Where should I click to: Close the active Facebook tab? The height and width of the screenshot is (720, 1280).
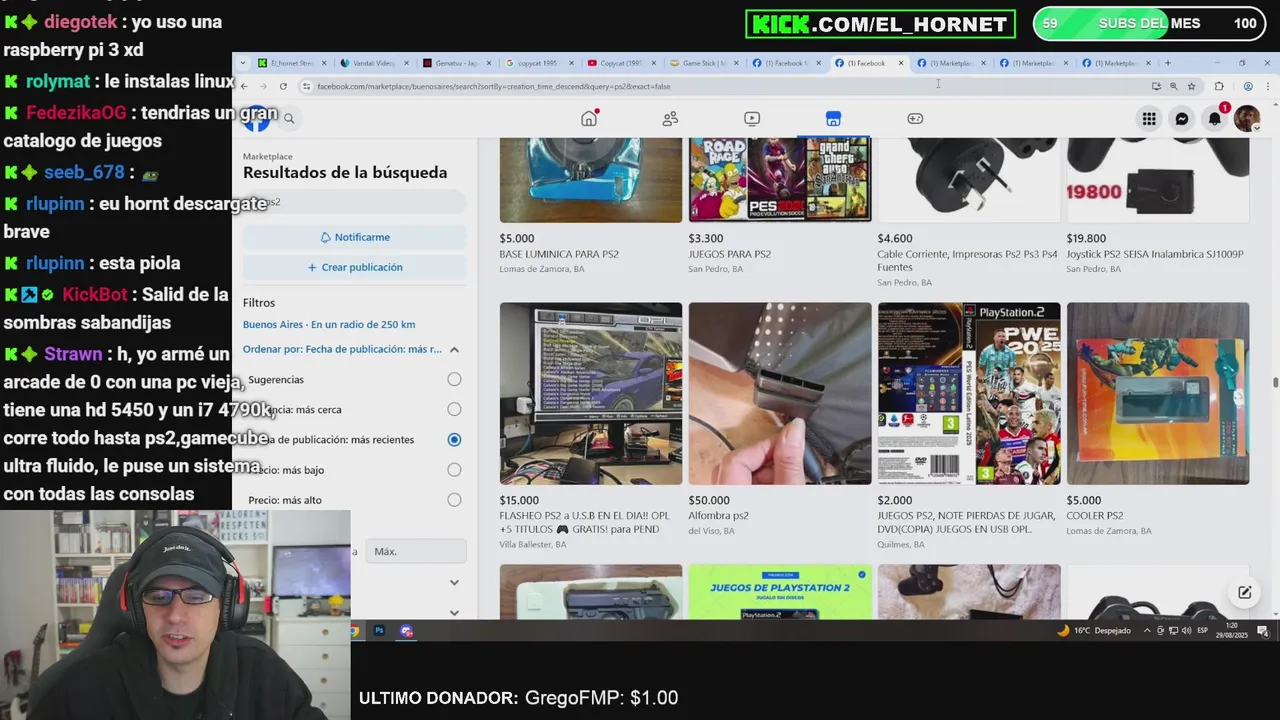[x=901, y=63]
